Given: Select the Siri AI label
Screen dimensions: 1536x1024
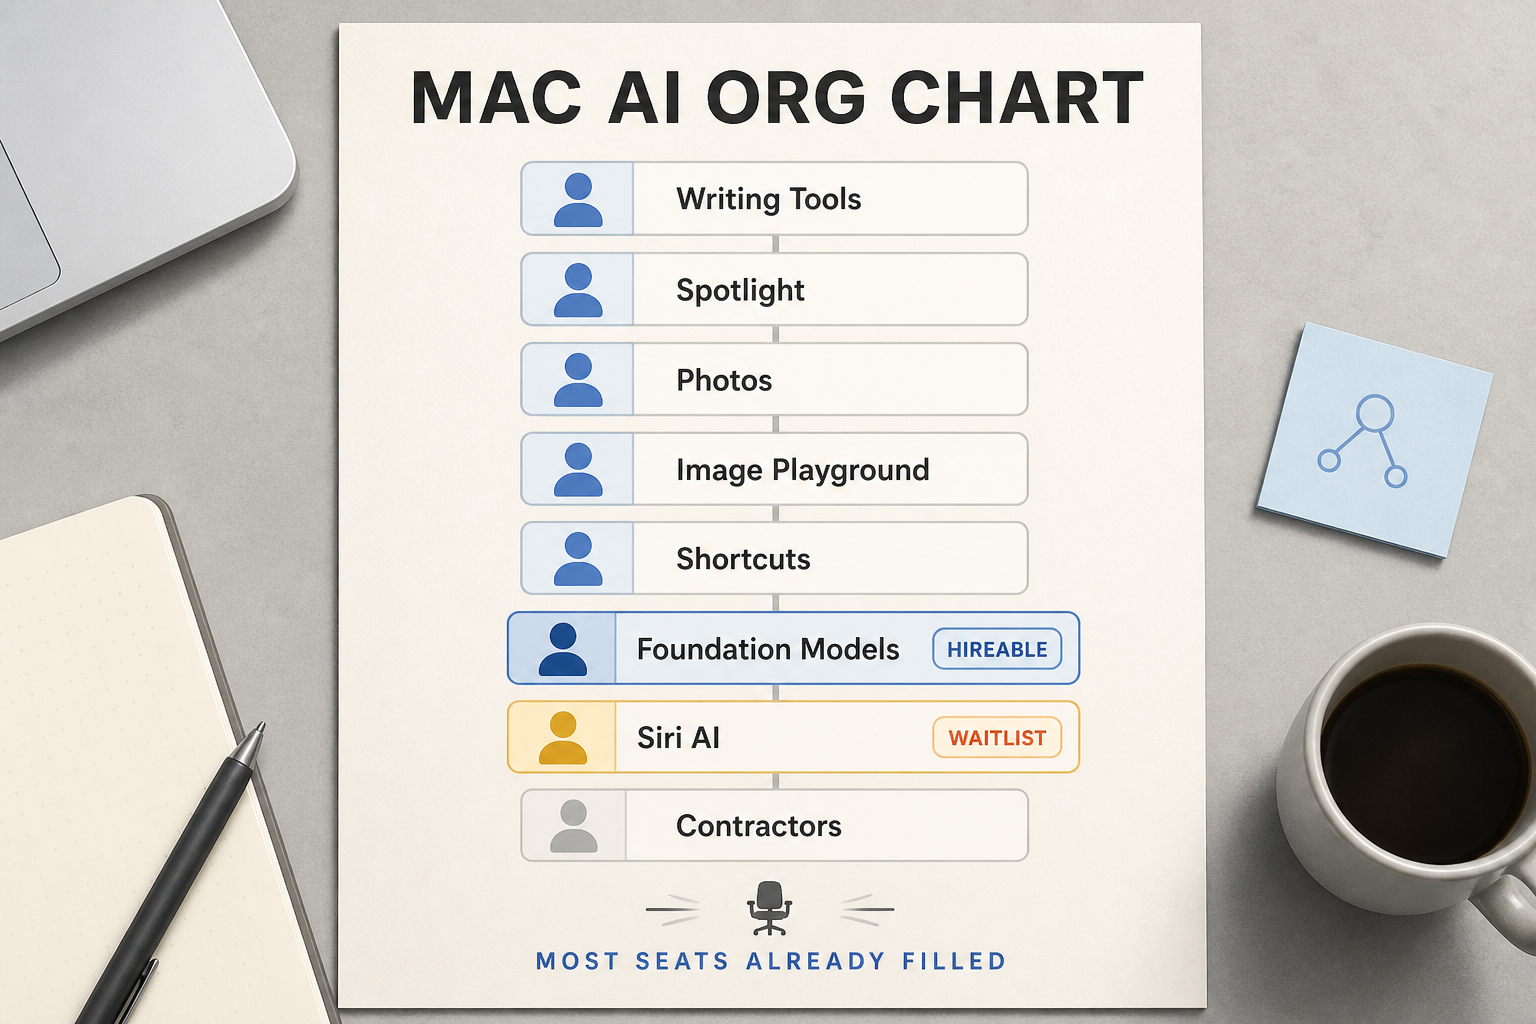Looking at the screenshot, I should (x=678, y=738).
